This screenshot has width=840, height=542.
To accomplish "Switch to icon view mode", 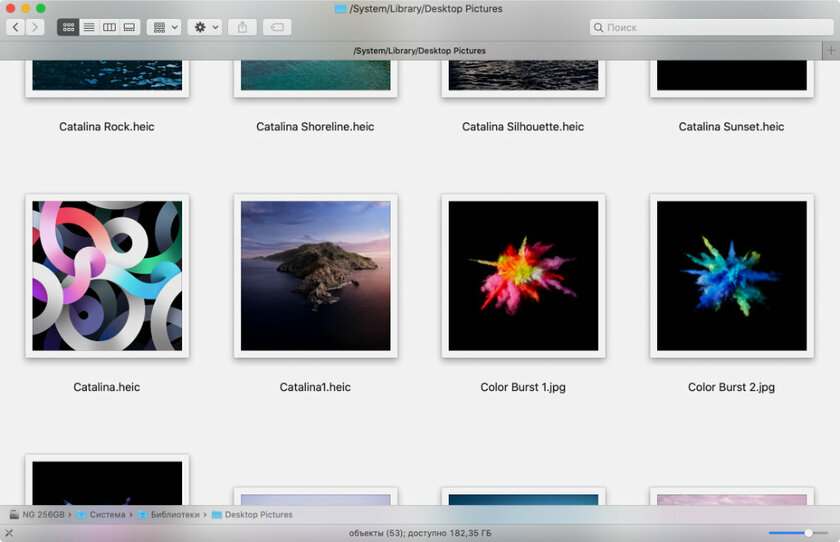I will (x=68, y=27).
